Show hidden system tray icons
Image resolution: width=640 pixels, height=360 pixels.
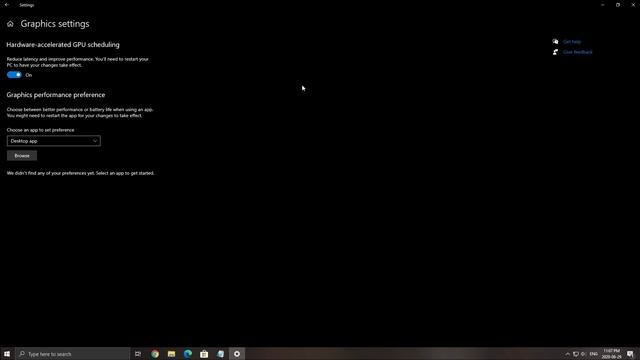pyautogui.click(x=567, y=354)
